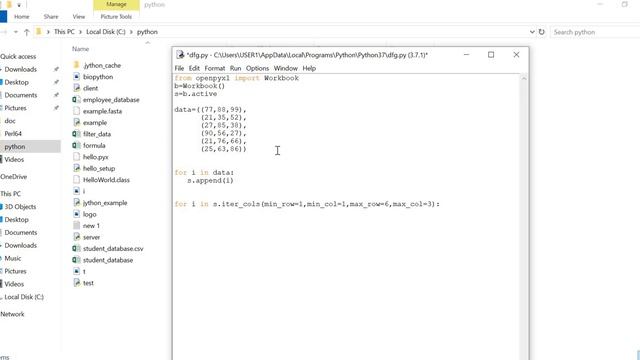Click the Up directory arrow in File Explorer
The image size is (640, 360).
[27, 32]
